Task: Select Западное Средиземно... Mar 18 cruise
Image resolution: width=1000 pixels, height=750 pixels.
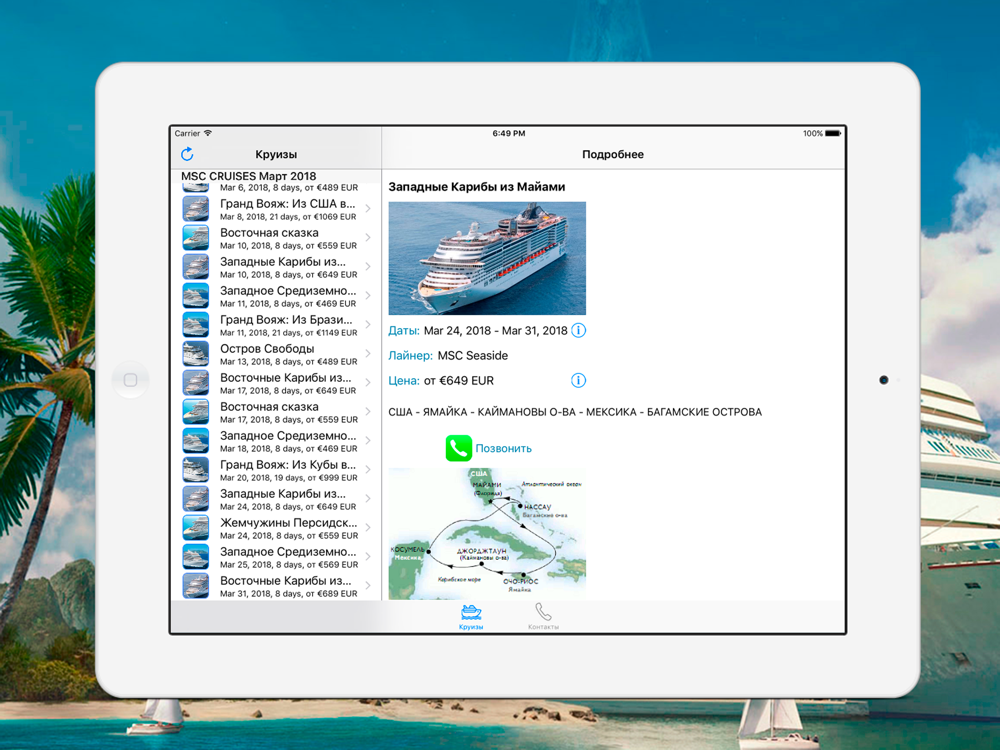Action: click(276, 441)
